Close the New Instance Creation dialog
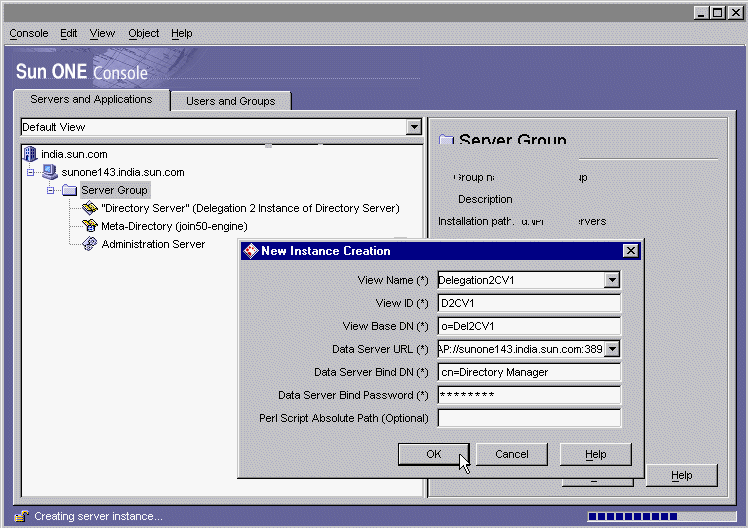This screenshot has width=748, height=528. coord(631,250)
